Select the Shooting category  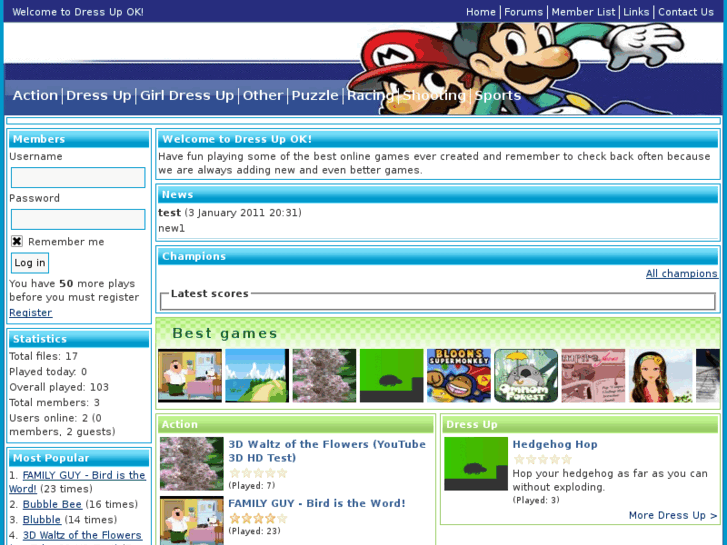pyautogui.click(x=434, y=96)
